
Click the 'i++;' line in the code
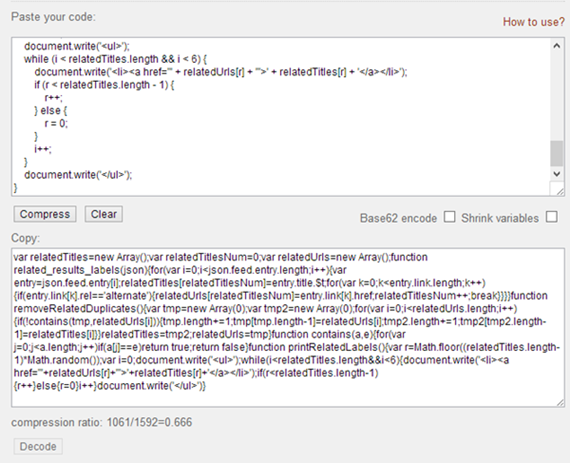pyautogui.click(x=43, y=149)
